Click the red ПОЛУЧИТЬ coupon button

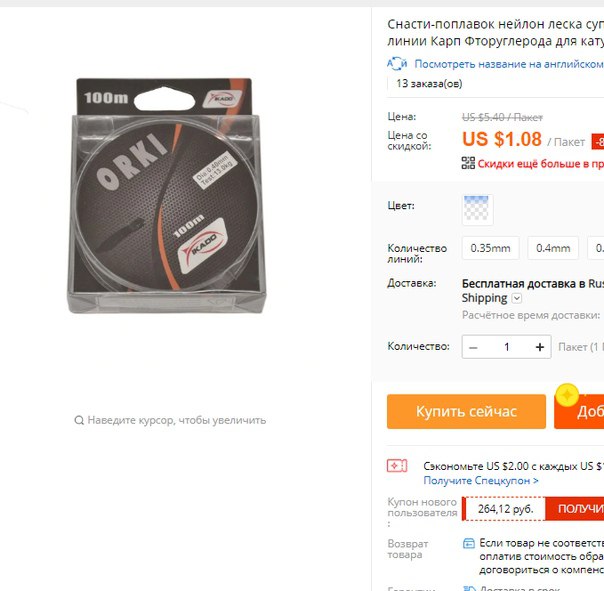[575, 509]
